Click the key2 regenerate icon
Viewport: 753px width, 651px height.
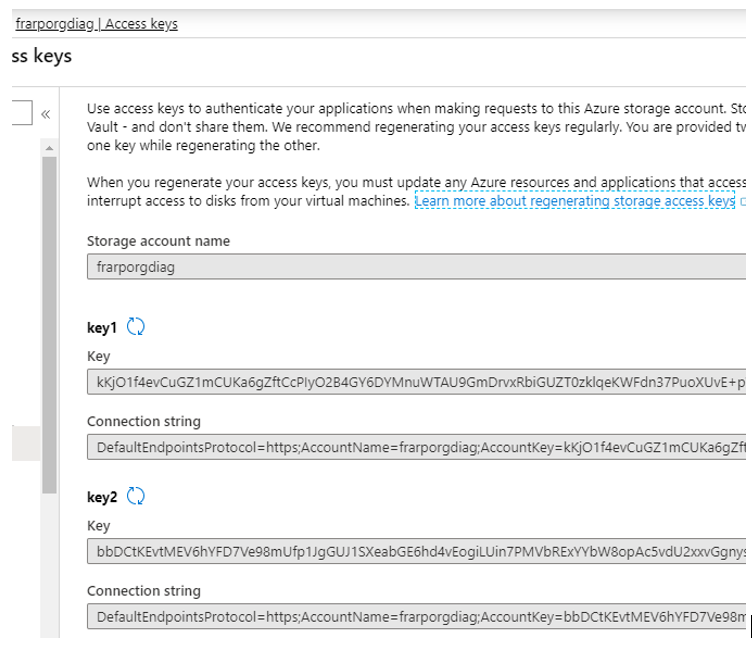point(137,497)
